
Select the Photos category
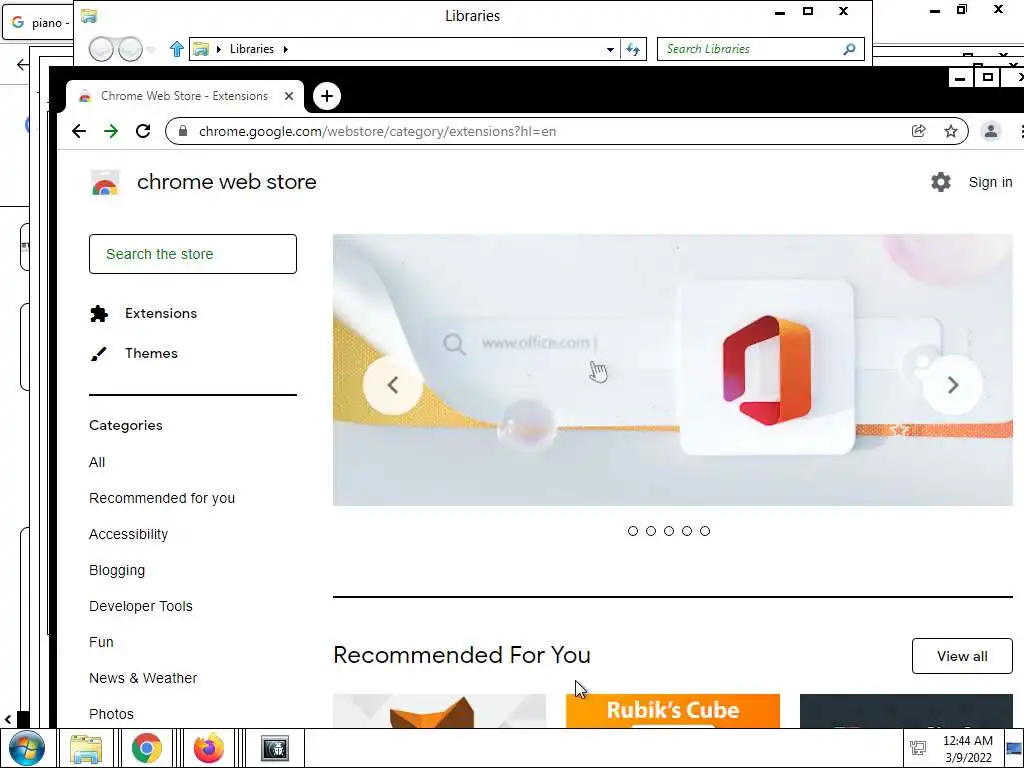click(111, 714)
